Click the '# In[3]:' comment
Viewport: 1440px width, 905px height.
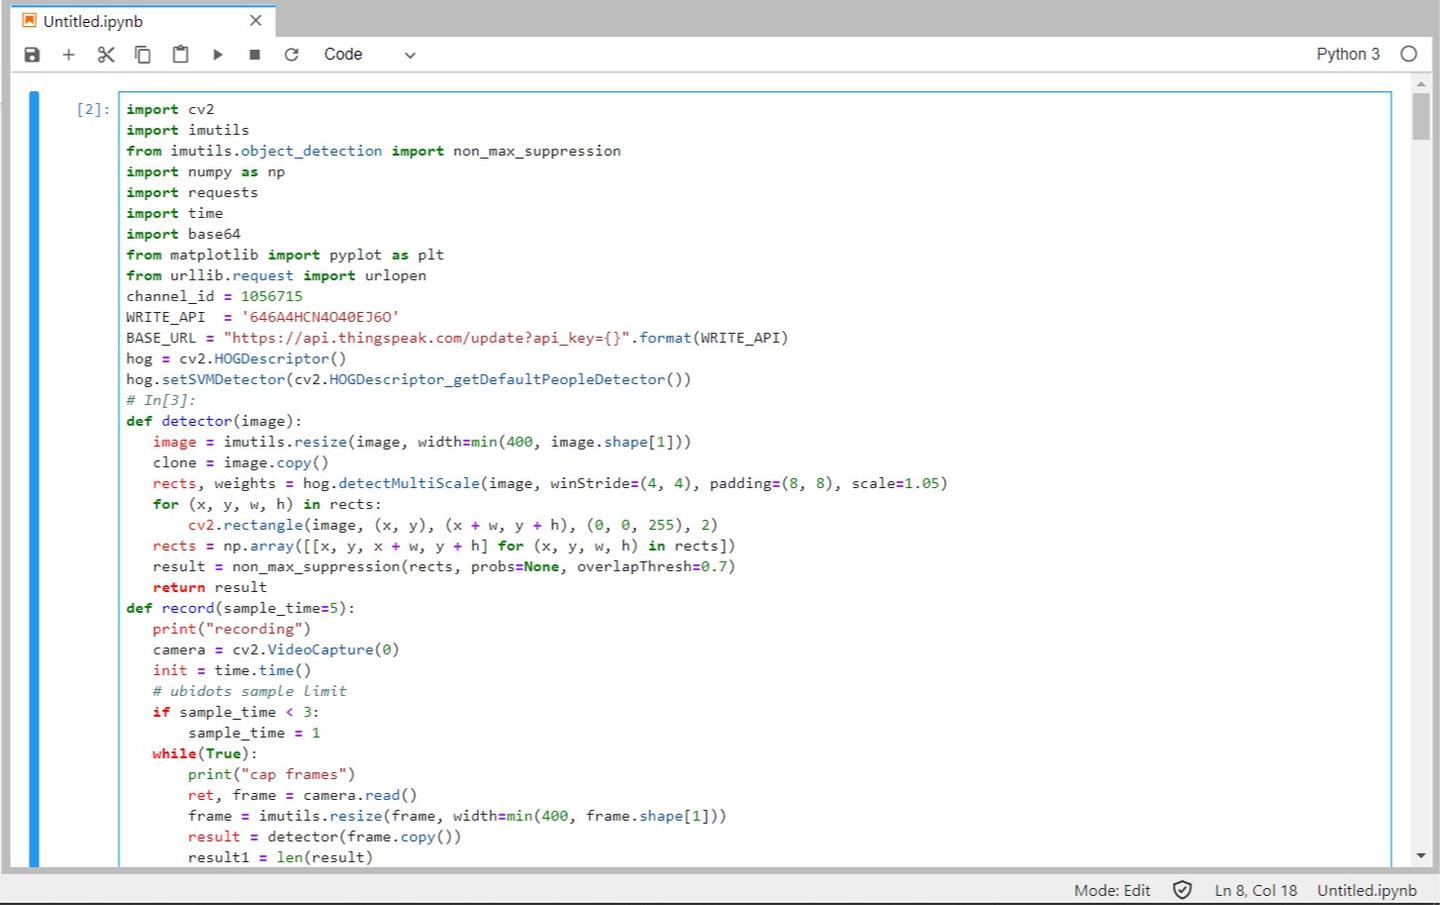tap(161, 400)
